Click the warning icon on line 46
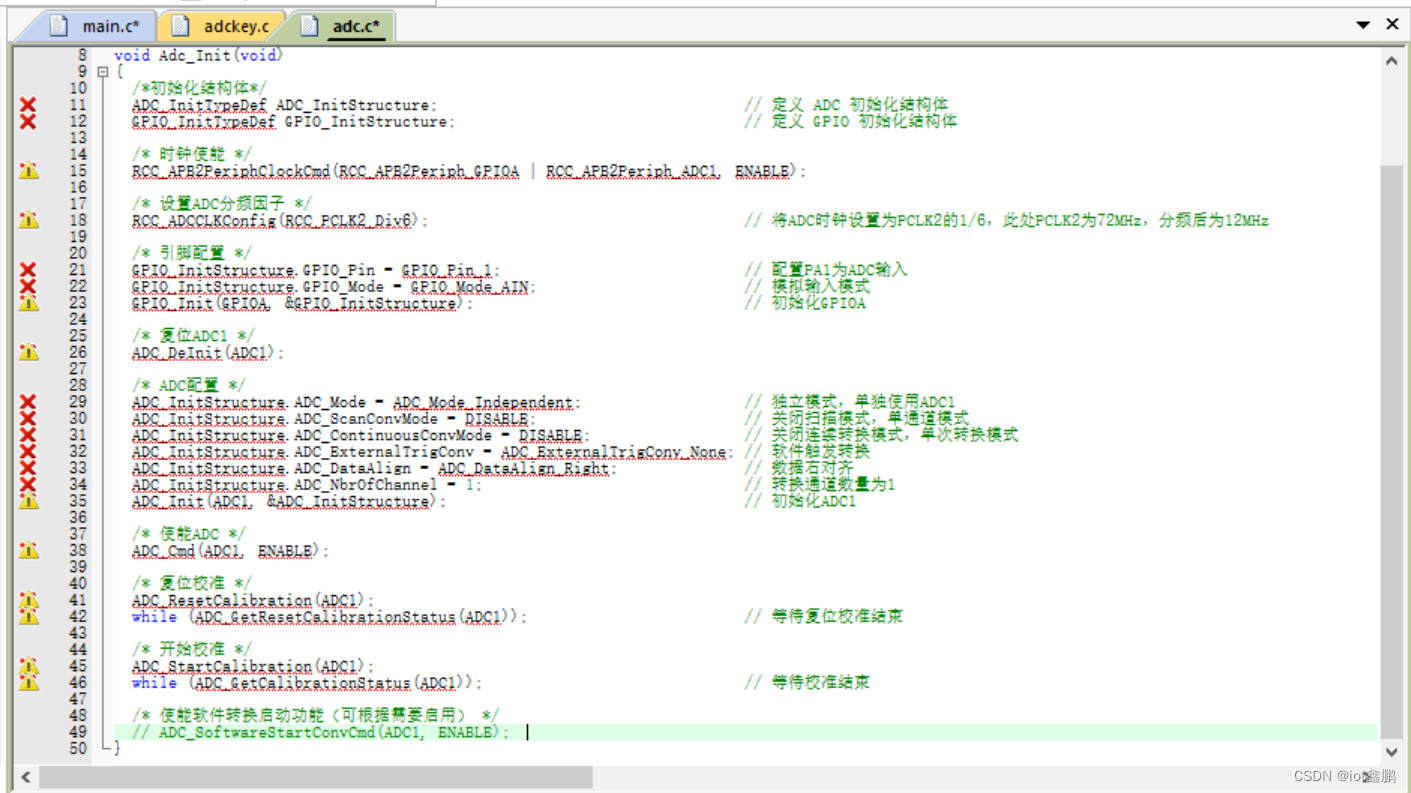This screenshot has height=793, width=1411. coord(28,682)
